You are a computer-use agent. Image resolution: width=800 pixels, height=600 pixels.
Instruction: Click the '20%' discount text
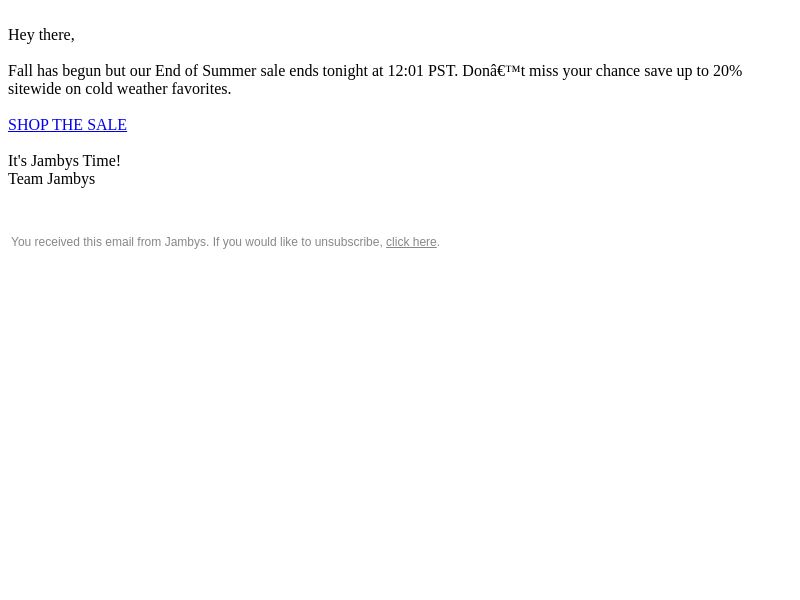point(728,71)
